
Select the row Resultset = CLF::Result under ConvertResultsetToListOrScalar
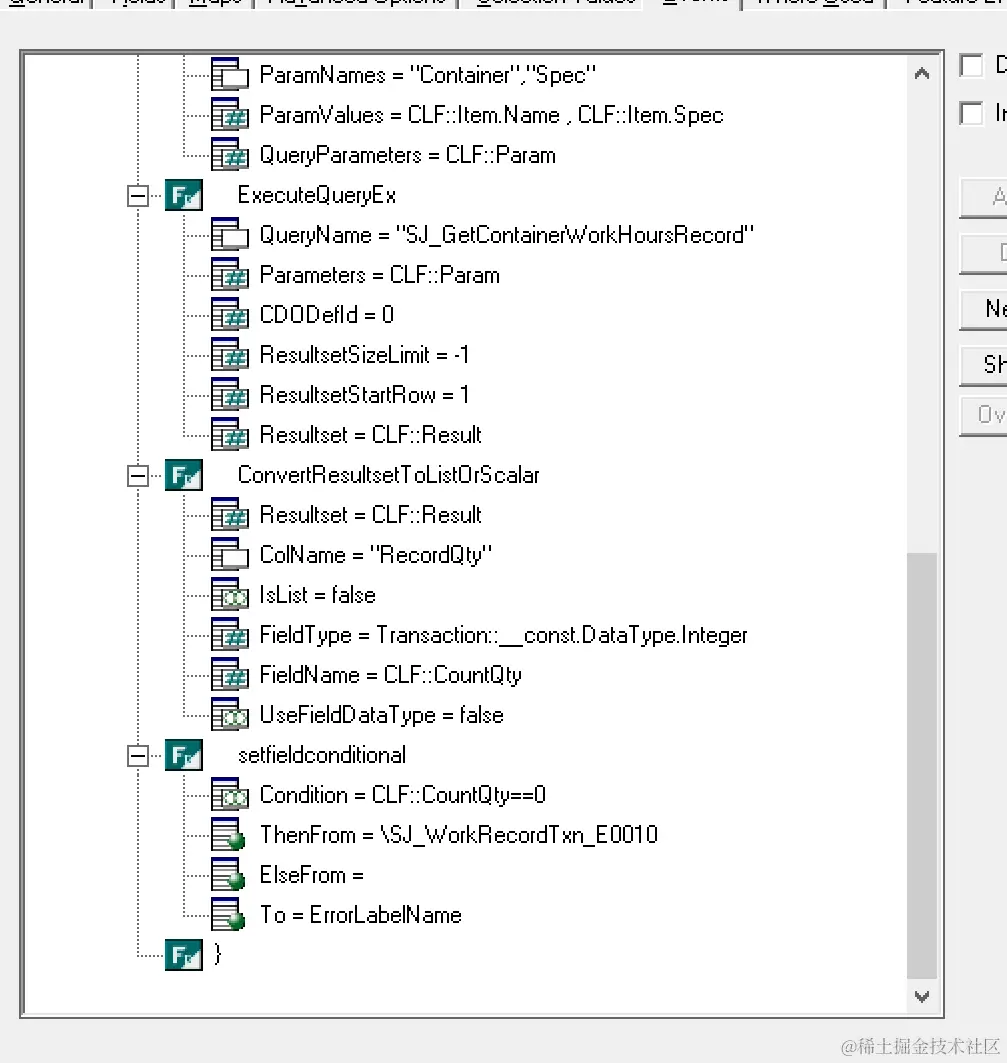pyautogui.click(x=370, y=515)
